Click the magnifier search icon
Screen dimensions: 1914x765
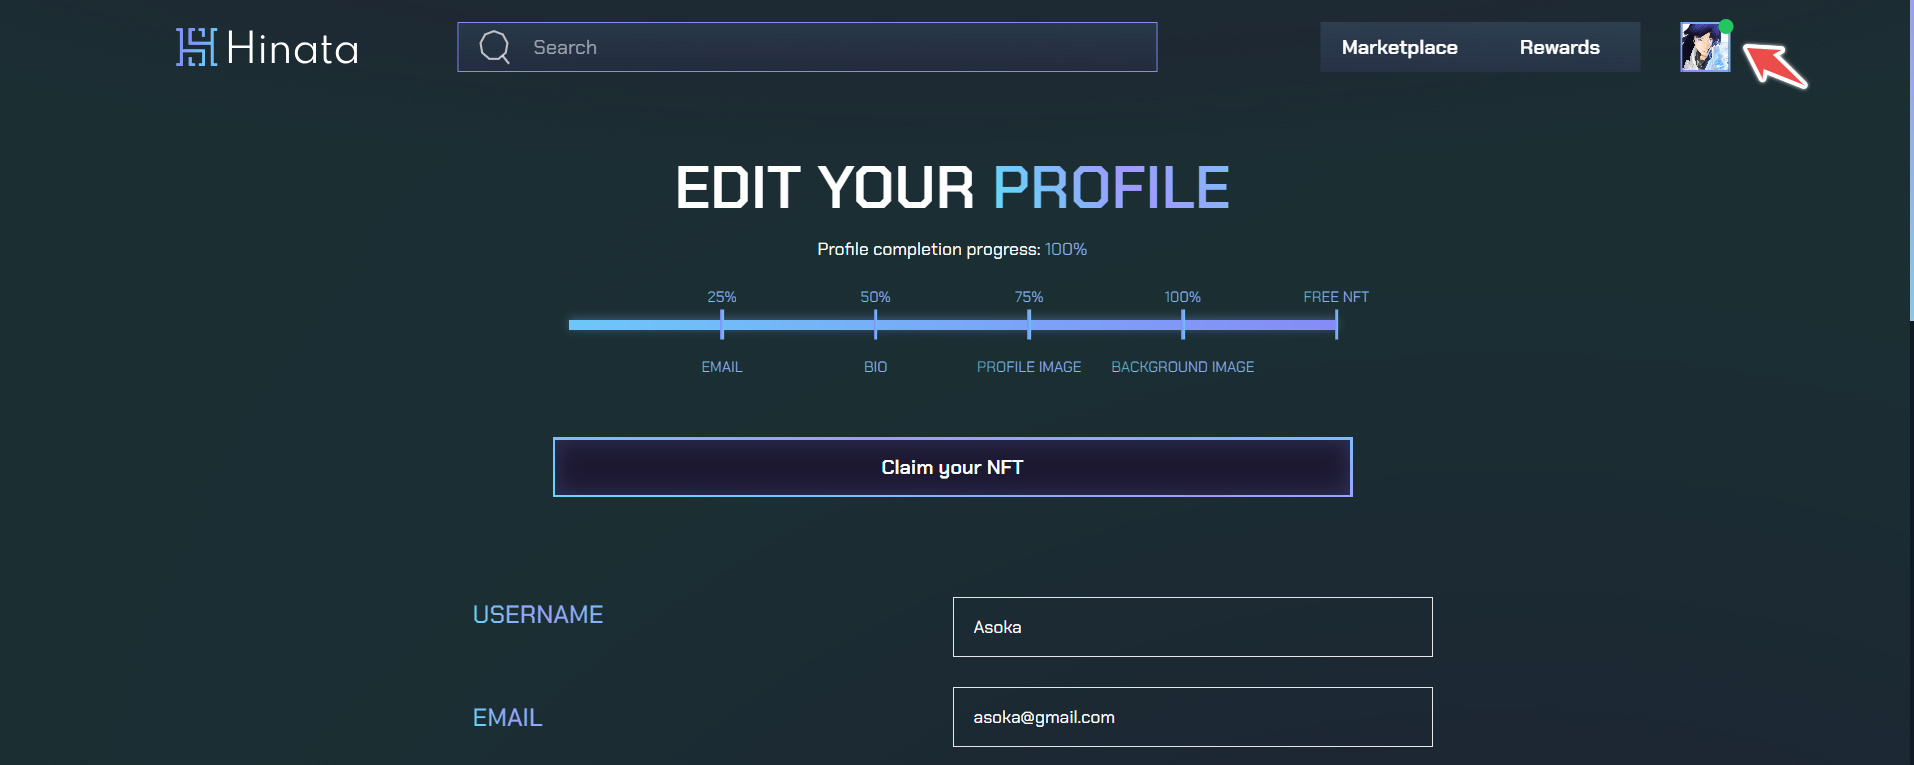495,47
